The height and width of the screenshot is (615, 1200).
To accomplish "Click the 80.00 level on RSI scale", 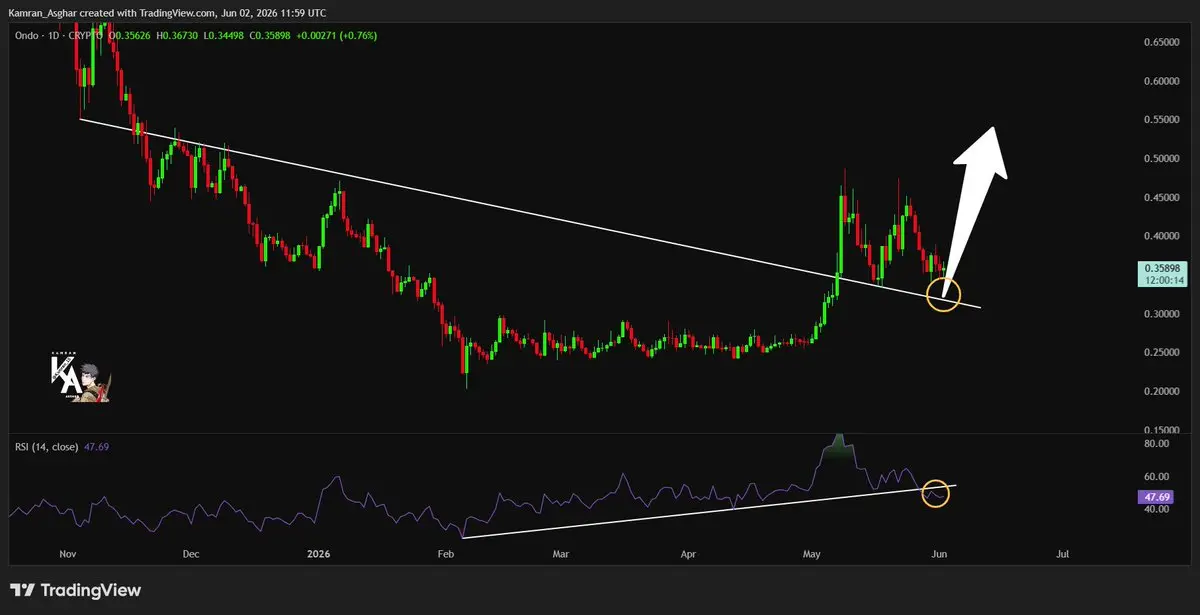I will [x=1156, y=443].
